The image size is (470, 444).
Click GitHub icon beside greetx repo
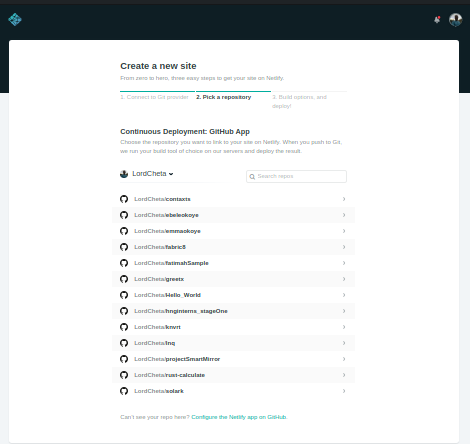coord(124,279)
